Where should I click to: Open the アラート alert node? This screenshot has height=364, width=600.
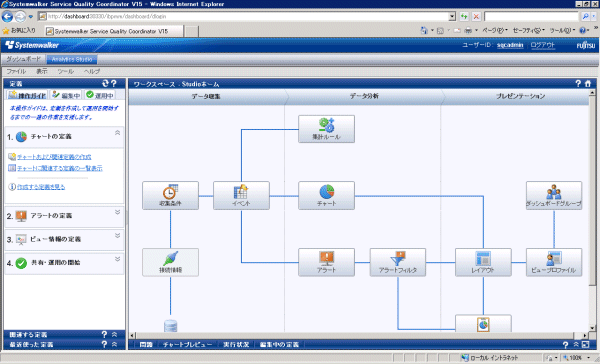326,262
